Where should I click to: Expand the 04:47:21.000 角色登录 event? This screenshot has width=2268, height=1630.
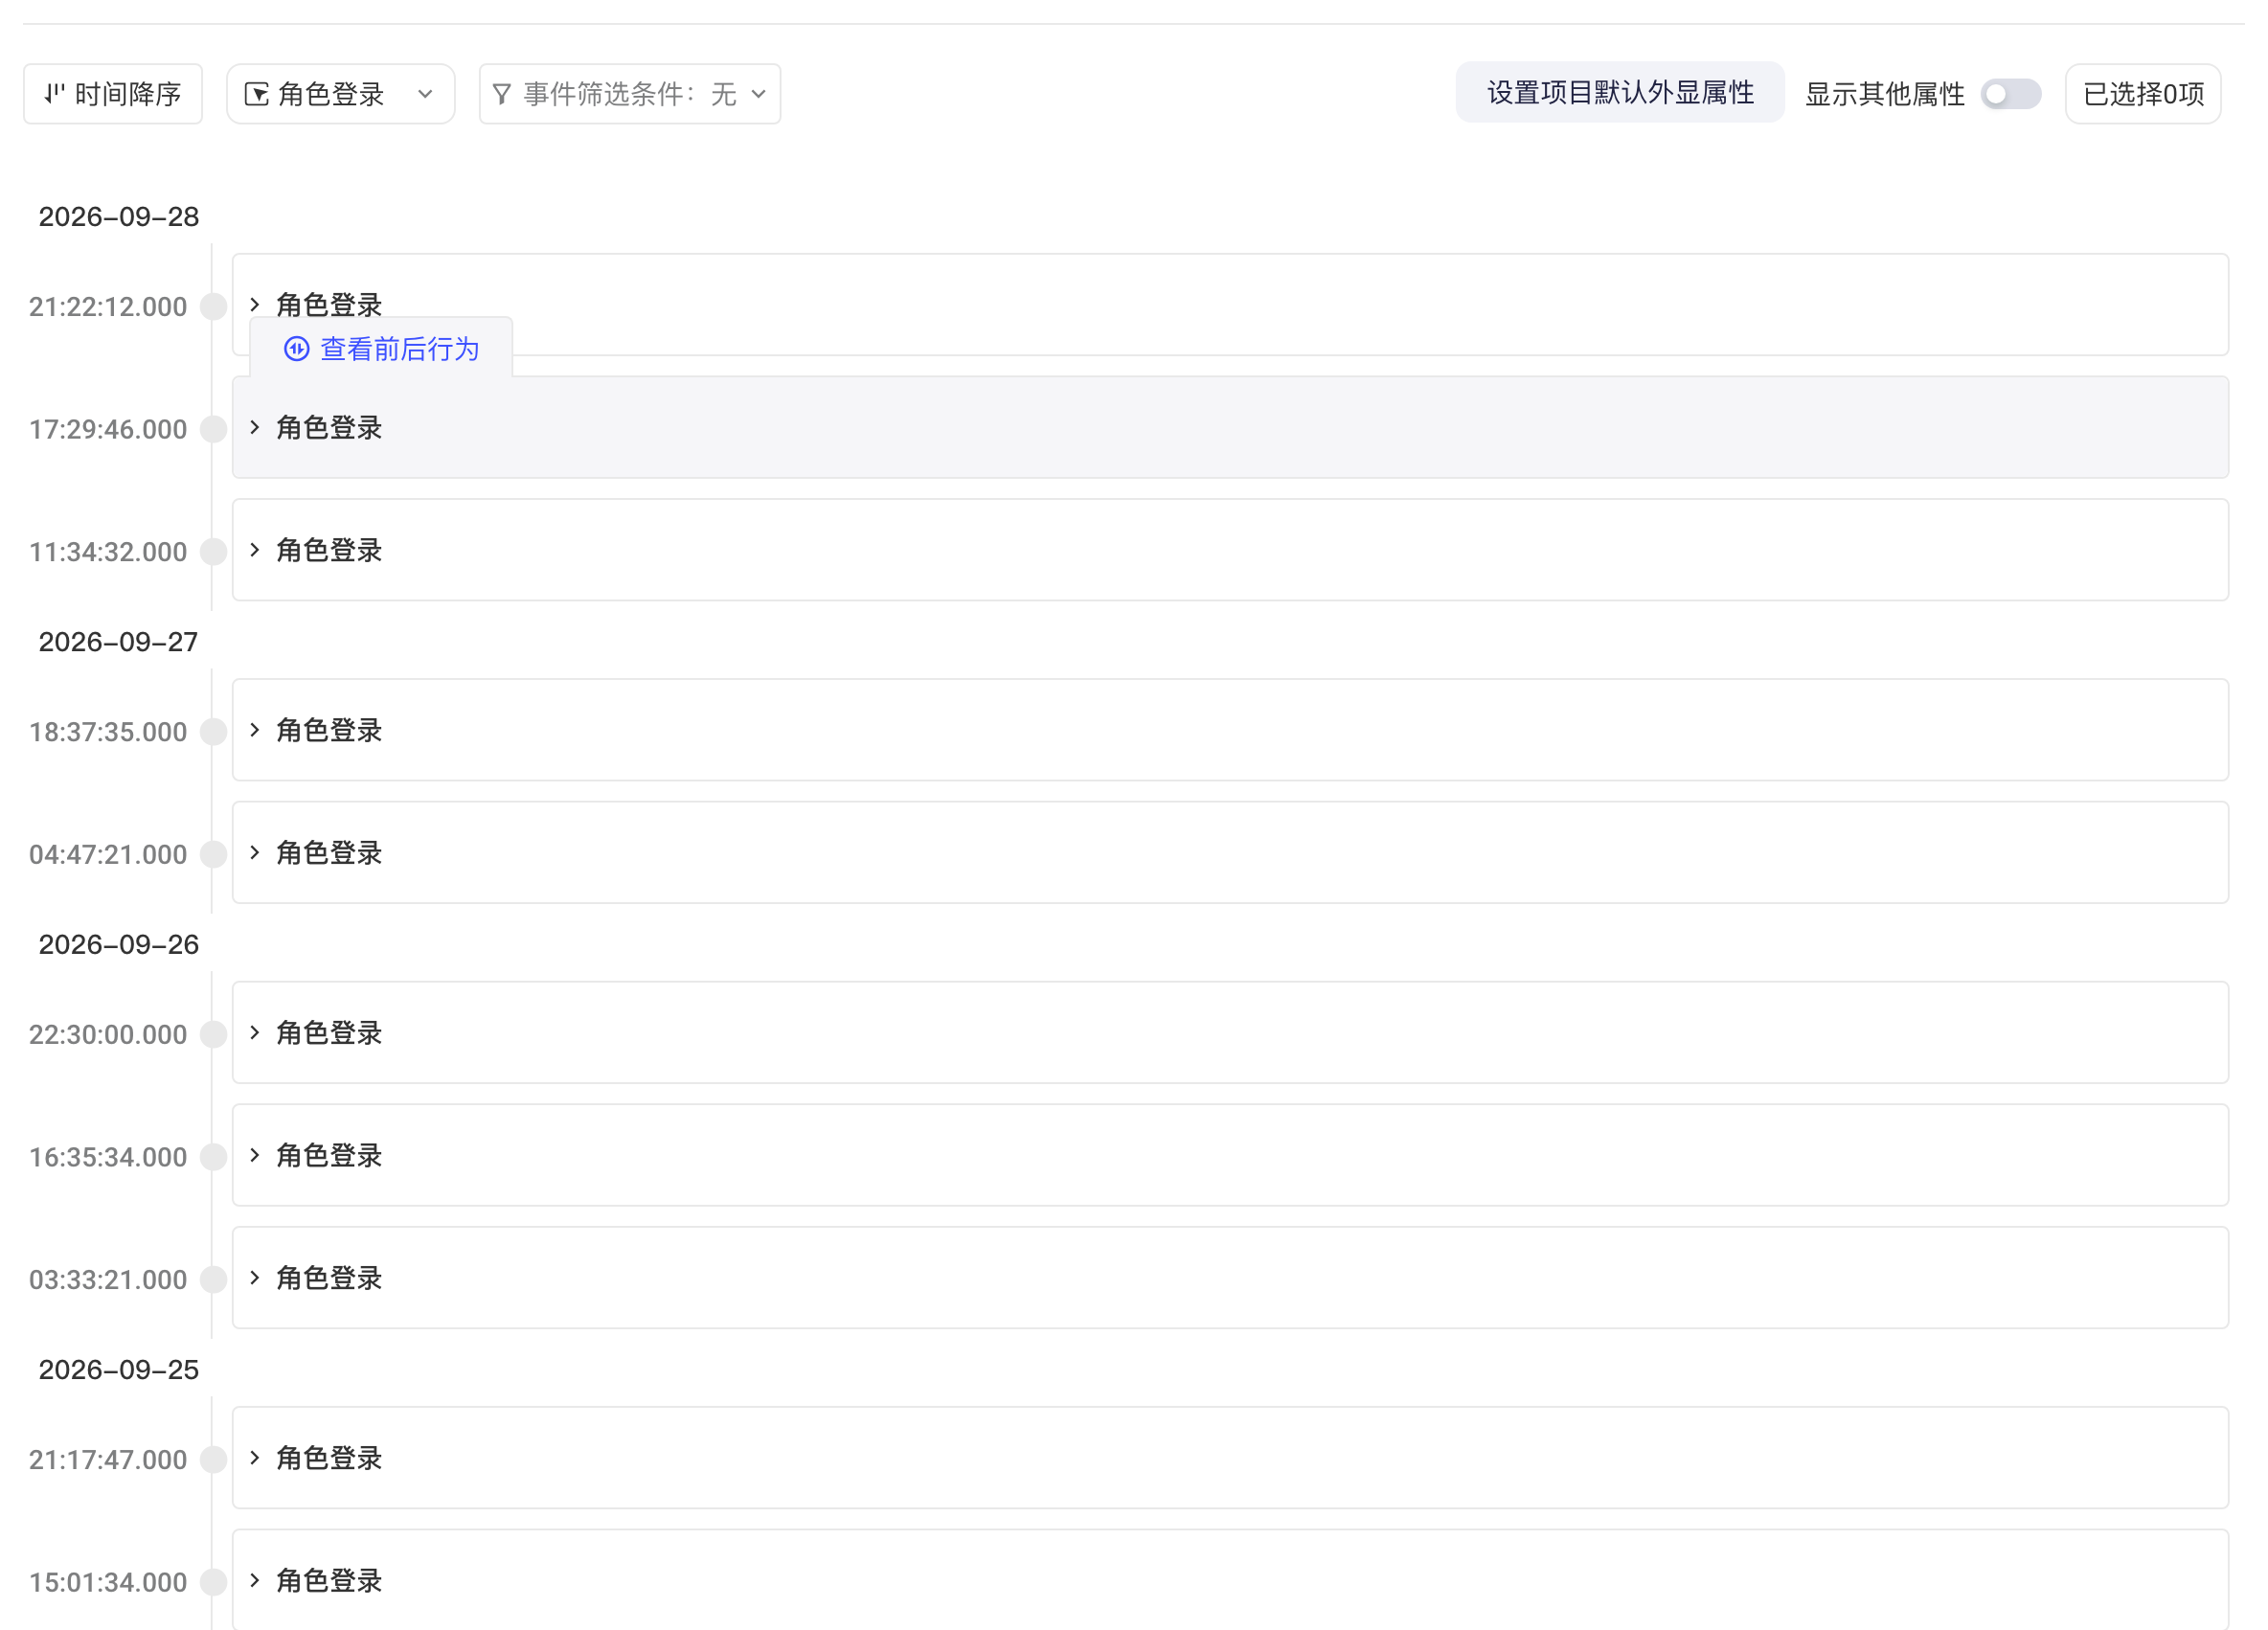pyautogui.click(x=254, y=853)
